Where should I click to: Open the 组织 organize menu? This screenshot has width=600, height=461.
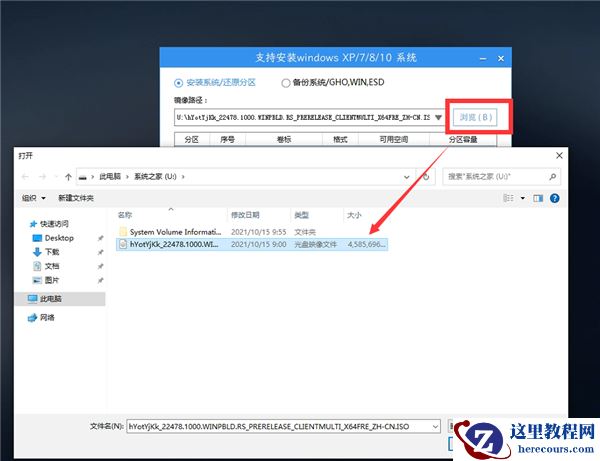pyautogui.click(x=34, y=198)
